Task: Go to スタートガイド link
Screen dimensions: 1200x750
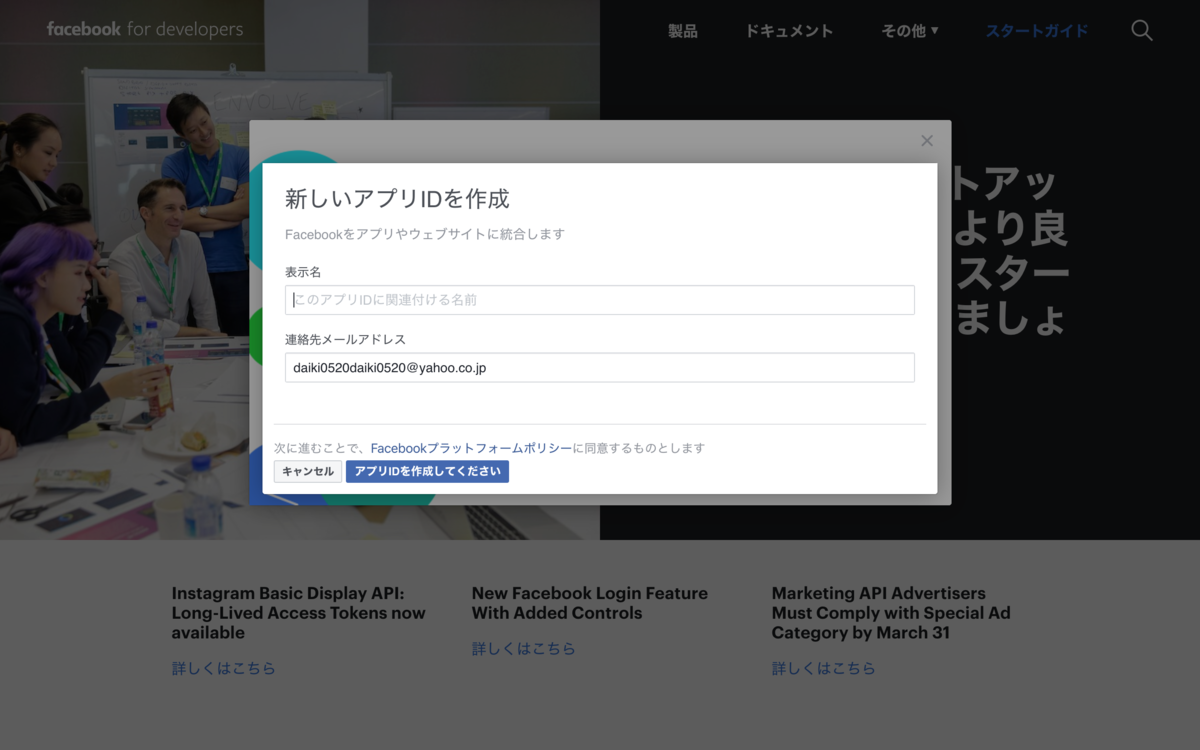Action: click(1037, 31)
